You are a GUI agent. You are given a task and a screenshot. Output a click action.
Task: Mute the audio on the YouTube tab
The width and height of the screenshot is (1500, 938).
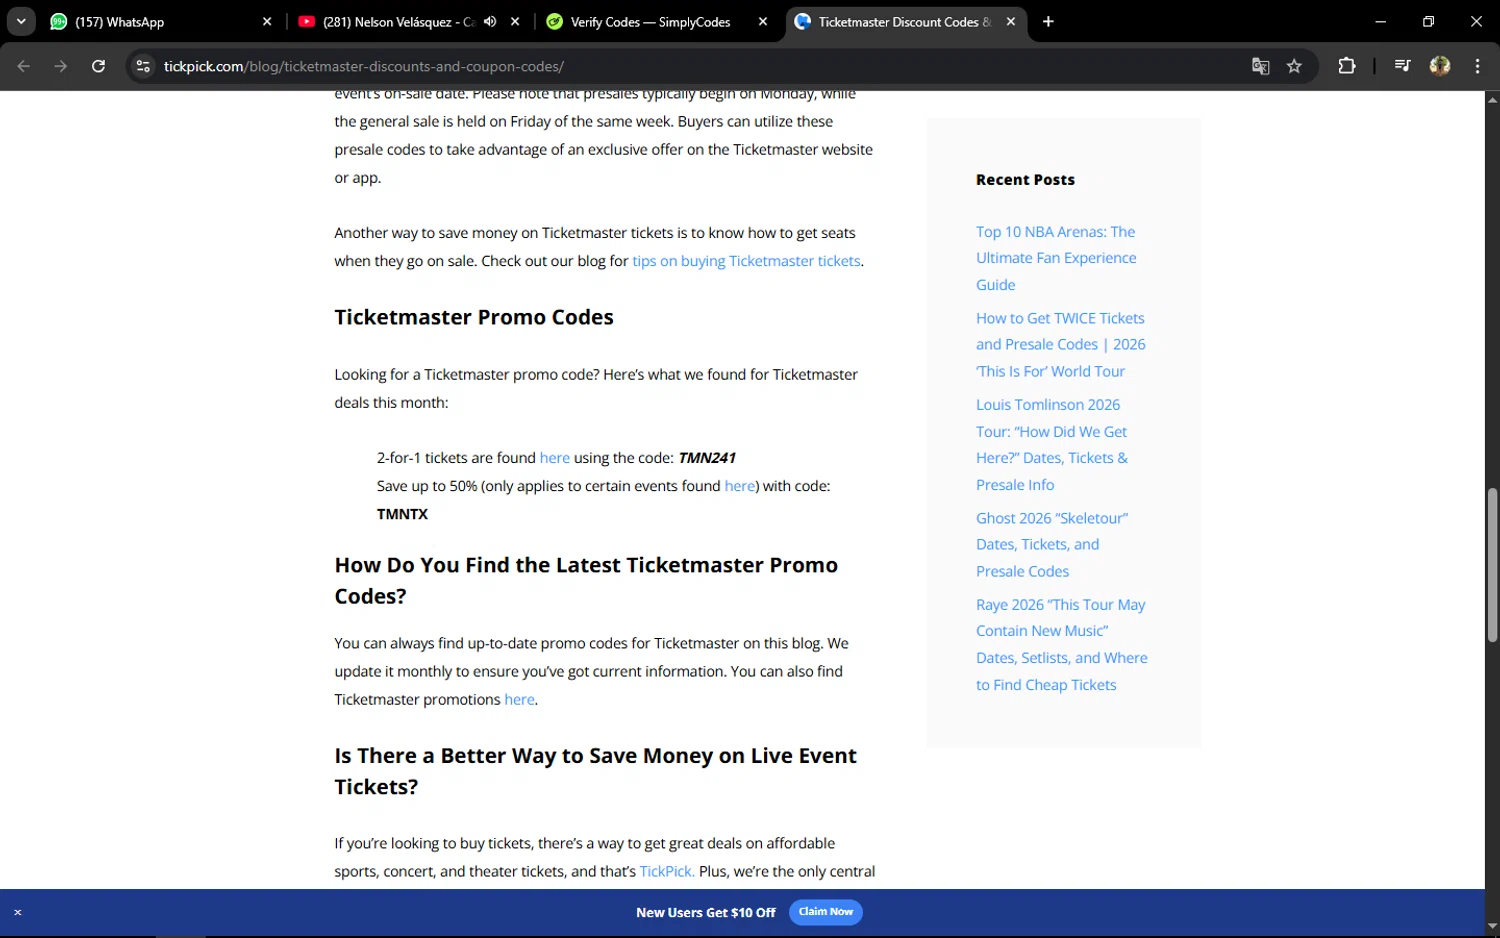click(490, 21)
